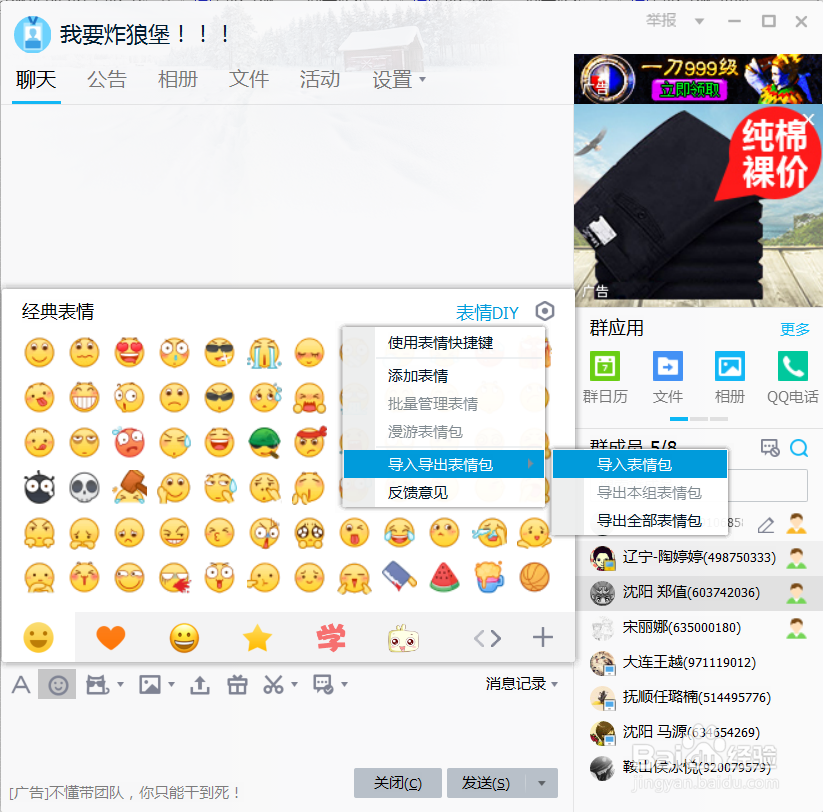The width and height of the screenshot is (823, 812).
Task: Insert the skull emoji
Action: [84, 488]
